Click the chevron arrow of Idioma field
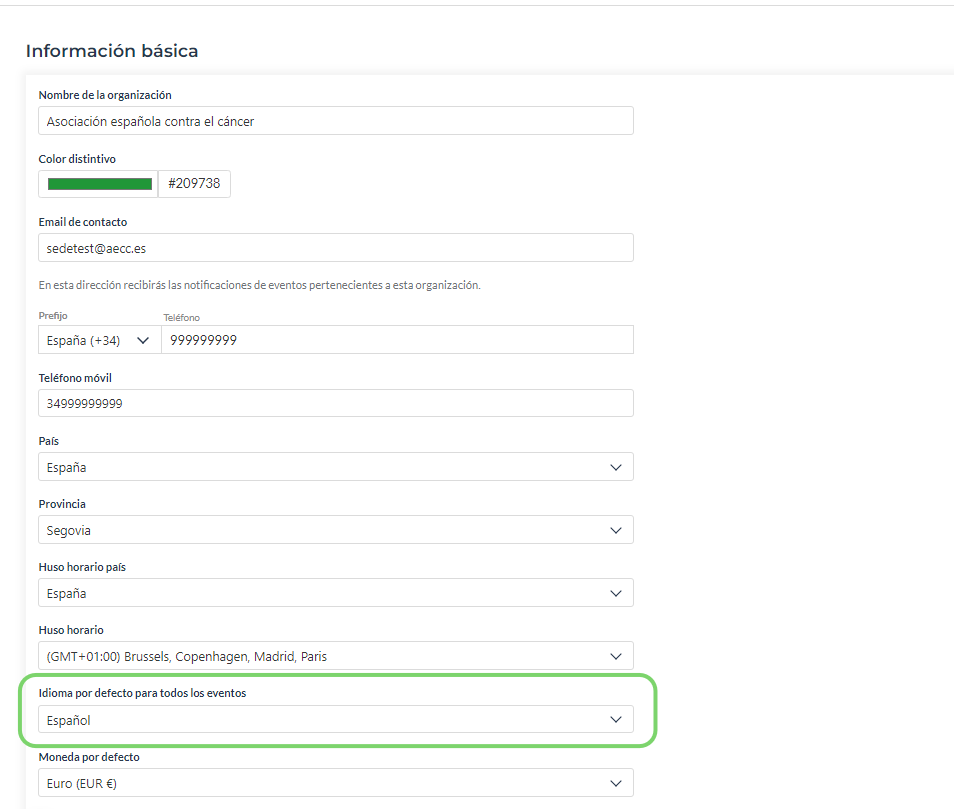Screen dimensions: 954x809 pos(616,720)
